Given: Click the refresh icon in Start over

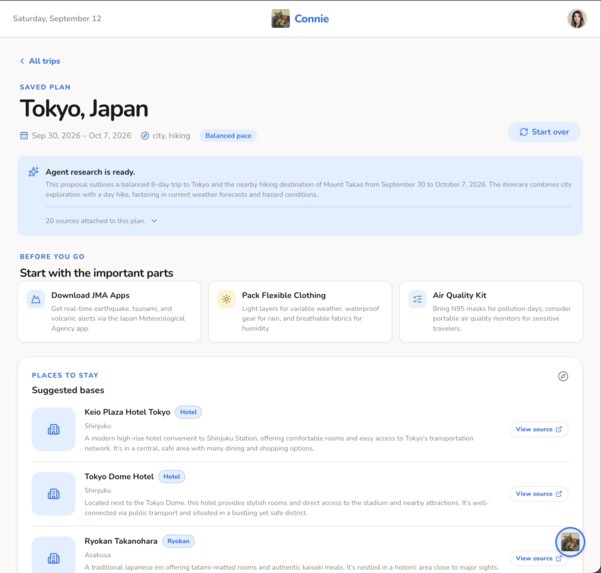Looking at the screenshot, I should [524, 132].
